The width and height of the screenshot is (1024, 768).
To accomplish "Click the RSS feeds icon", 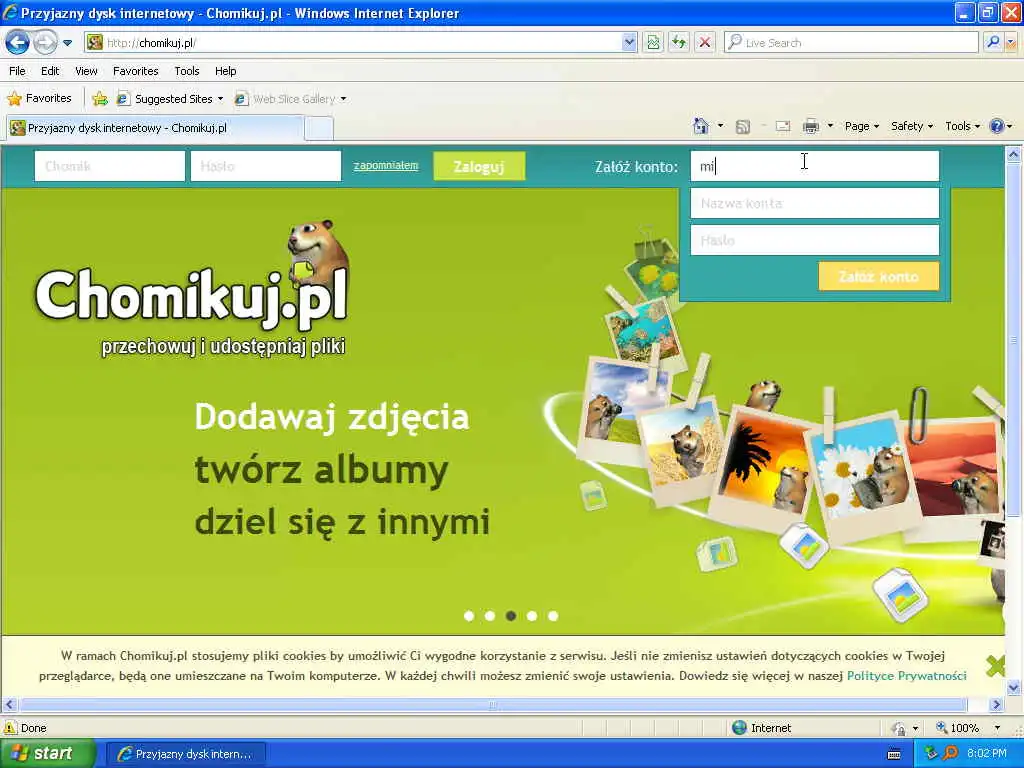I will pyautogui.click(x=743, y=127).
